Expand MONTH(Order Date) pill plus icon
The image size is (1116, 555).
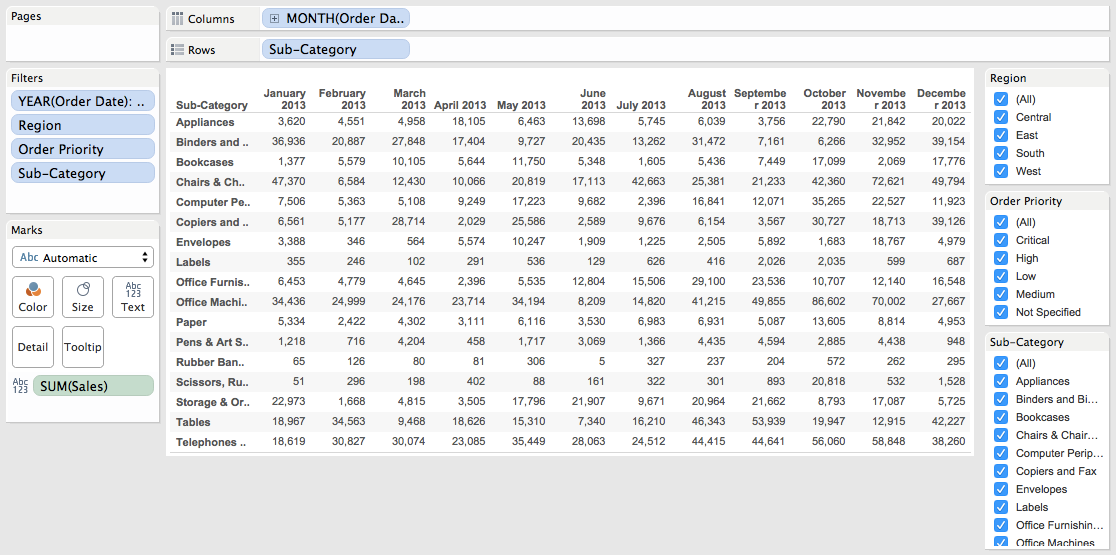274,19
